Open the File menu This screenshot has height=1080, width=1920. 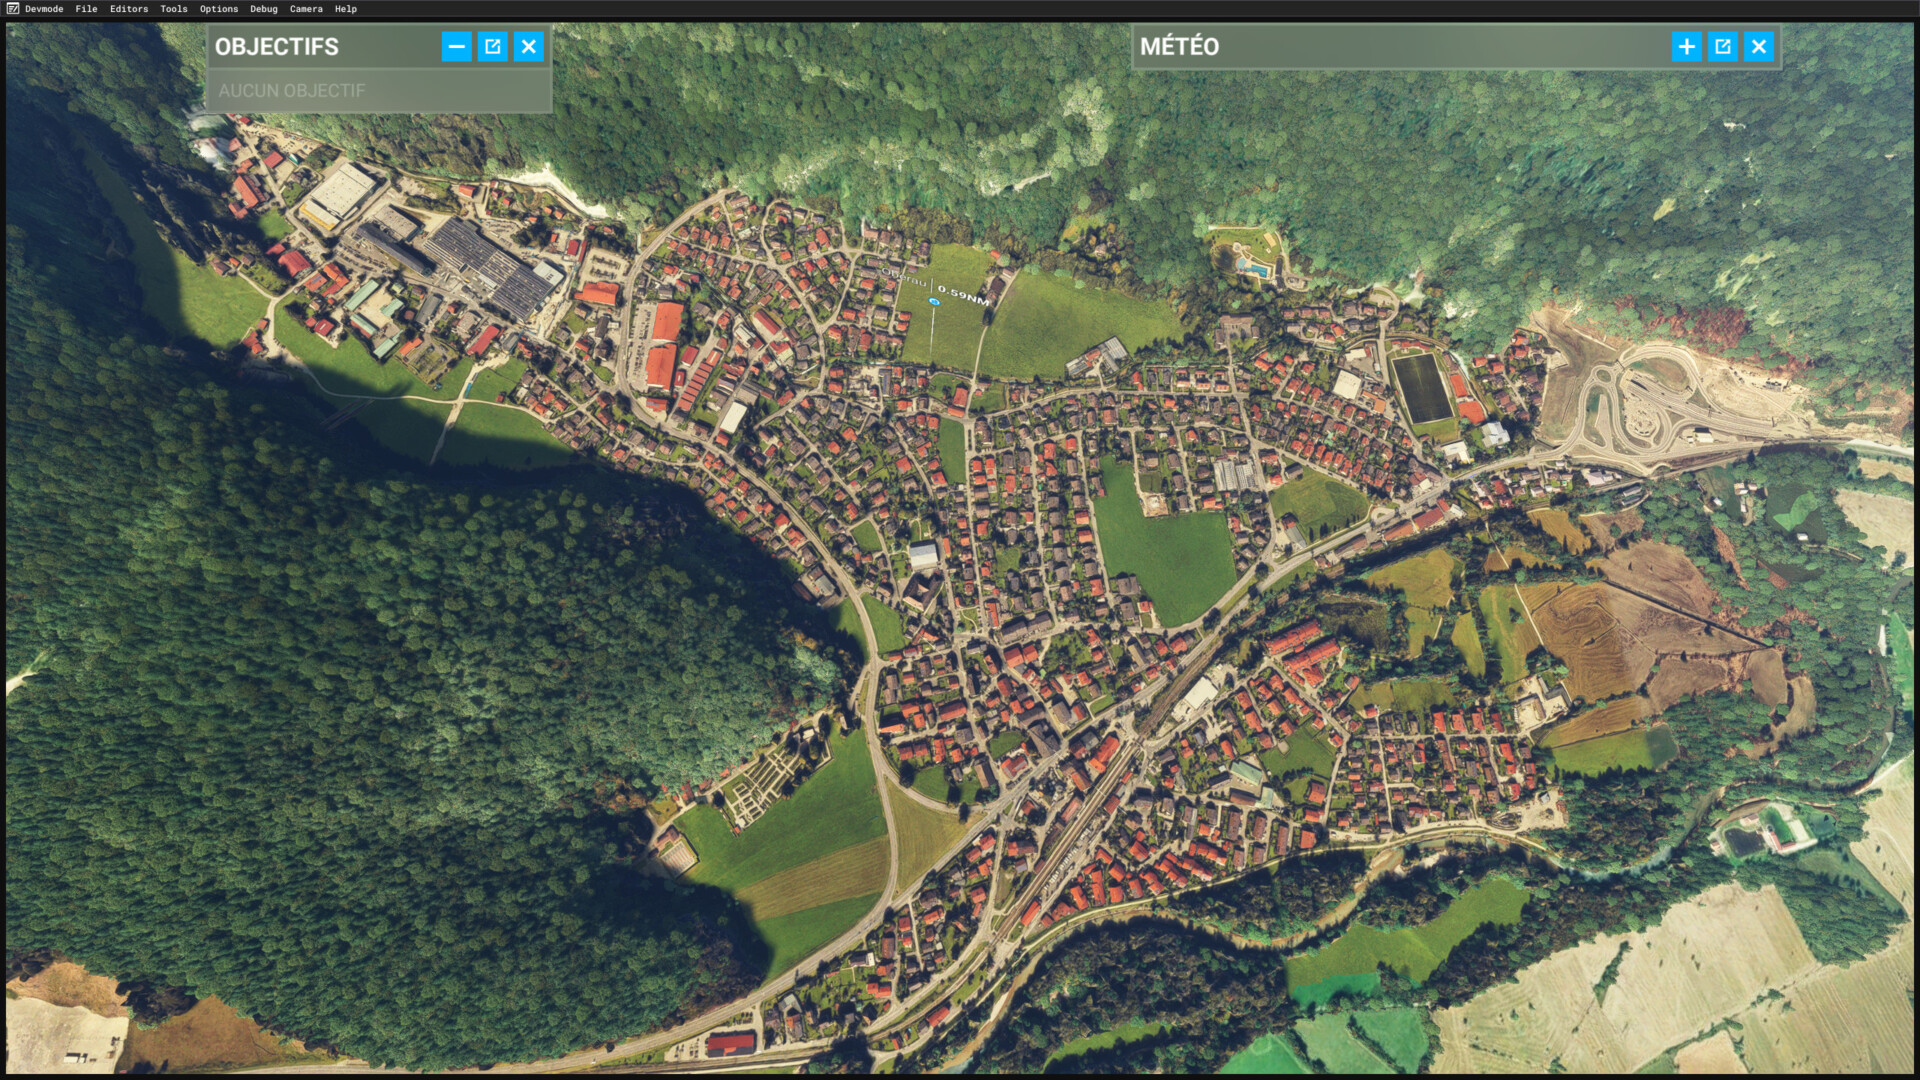pyautogui.click(x=86, y=9)
